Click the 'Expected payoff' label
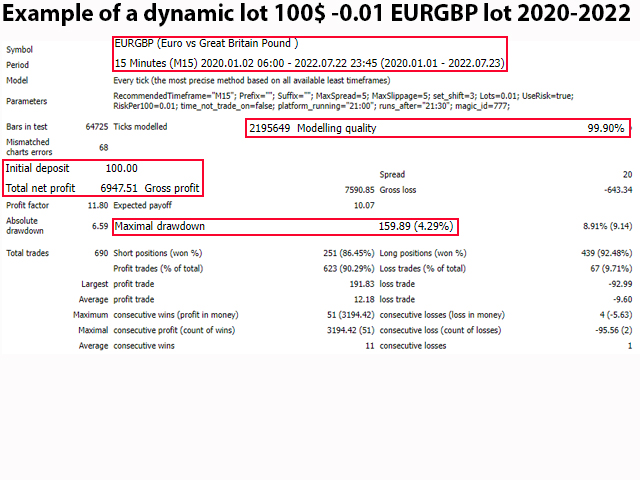This screenshot has height=480, width=640. 142,205
